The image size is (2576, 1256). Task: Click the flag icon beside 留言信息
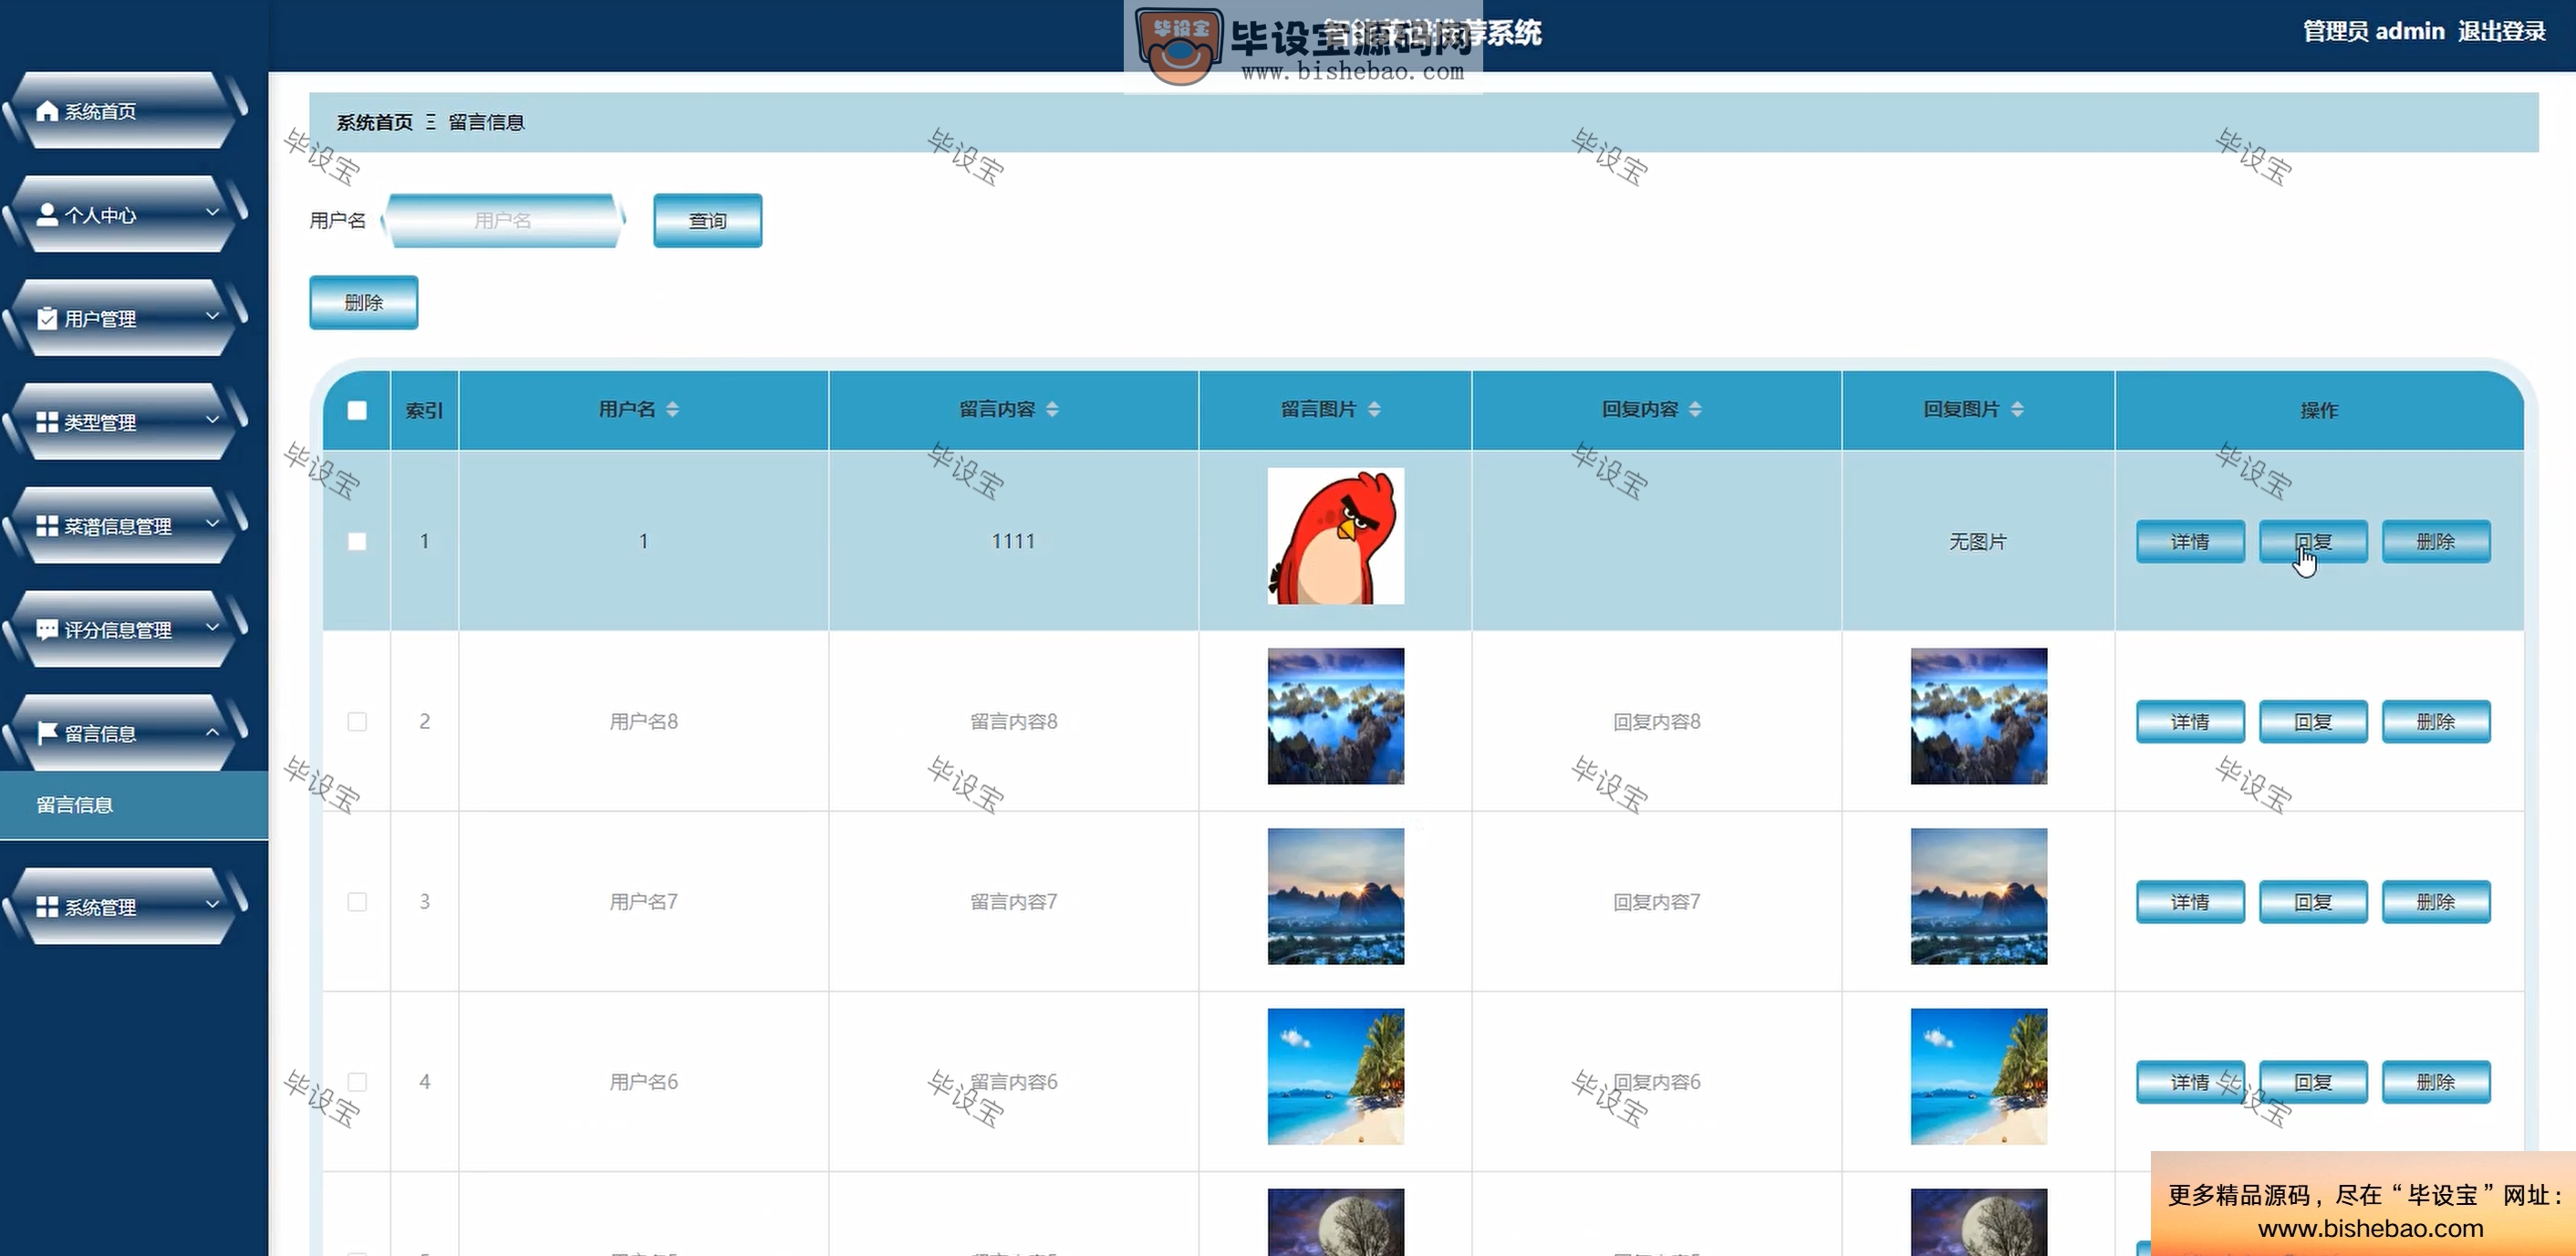(47, 733)
